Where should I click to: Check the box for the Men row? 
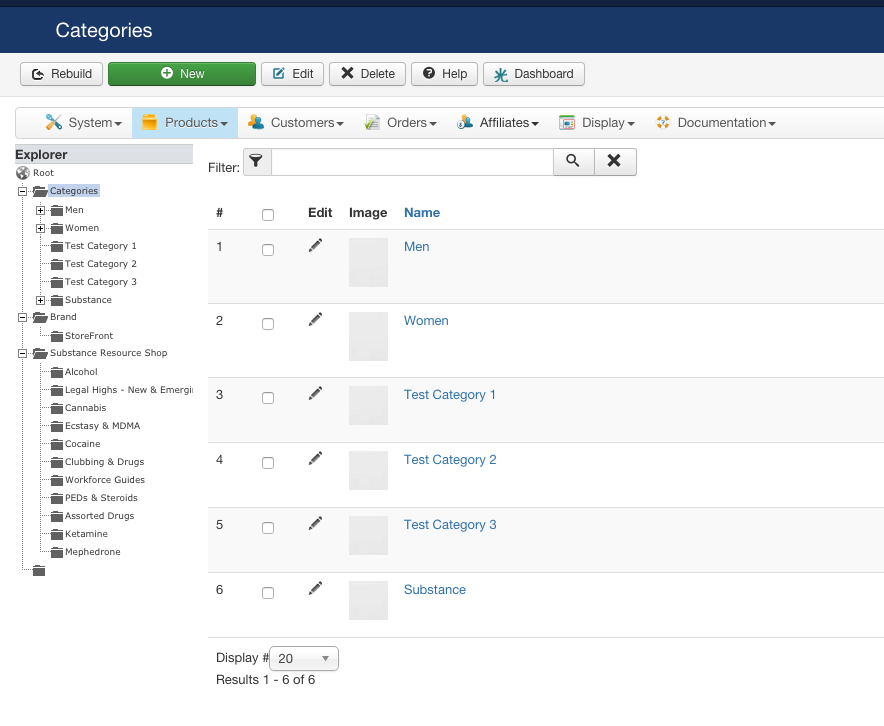point(268,250)
